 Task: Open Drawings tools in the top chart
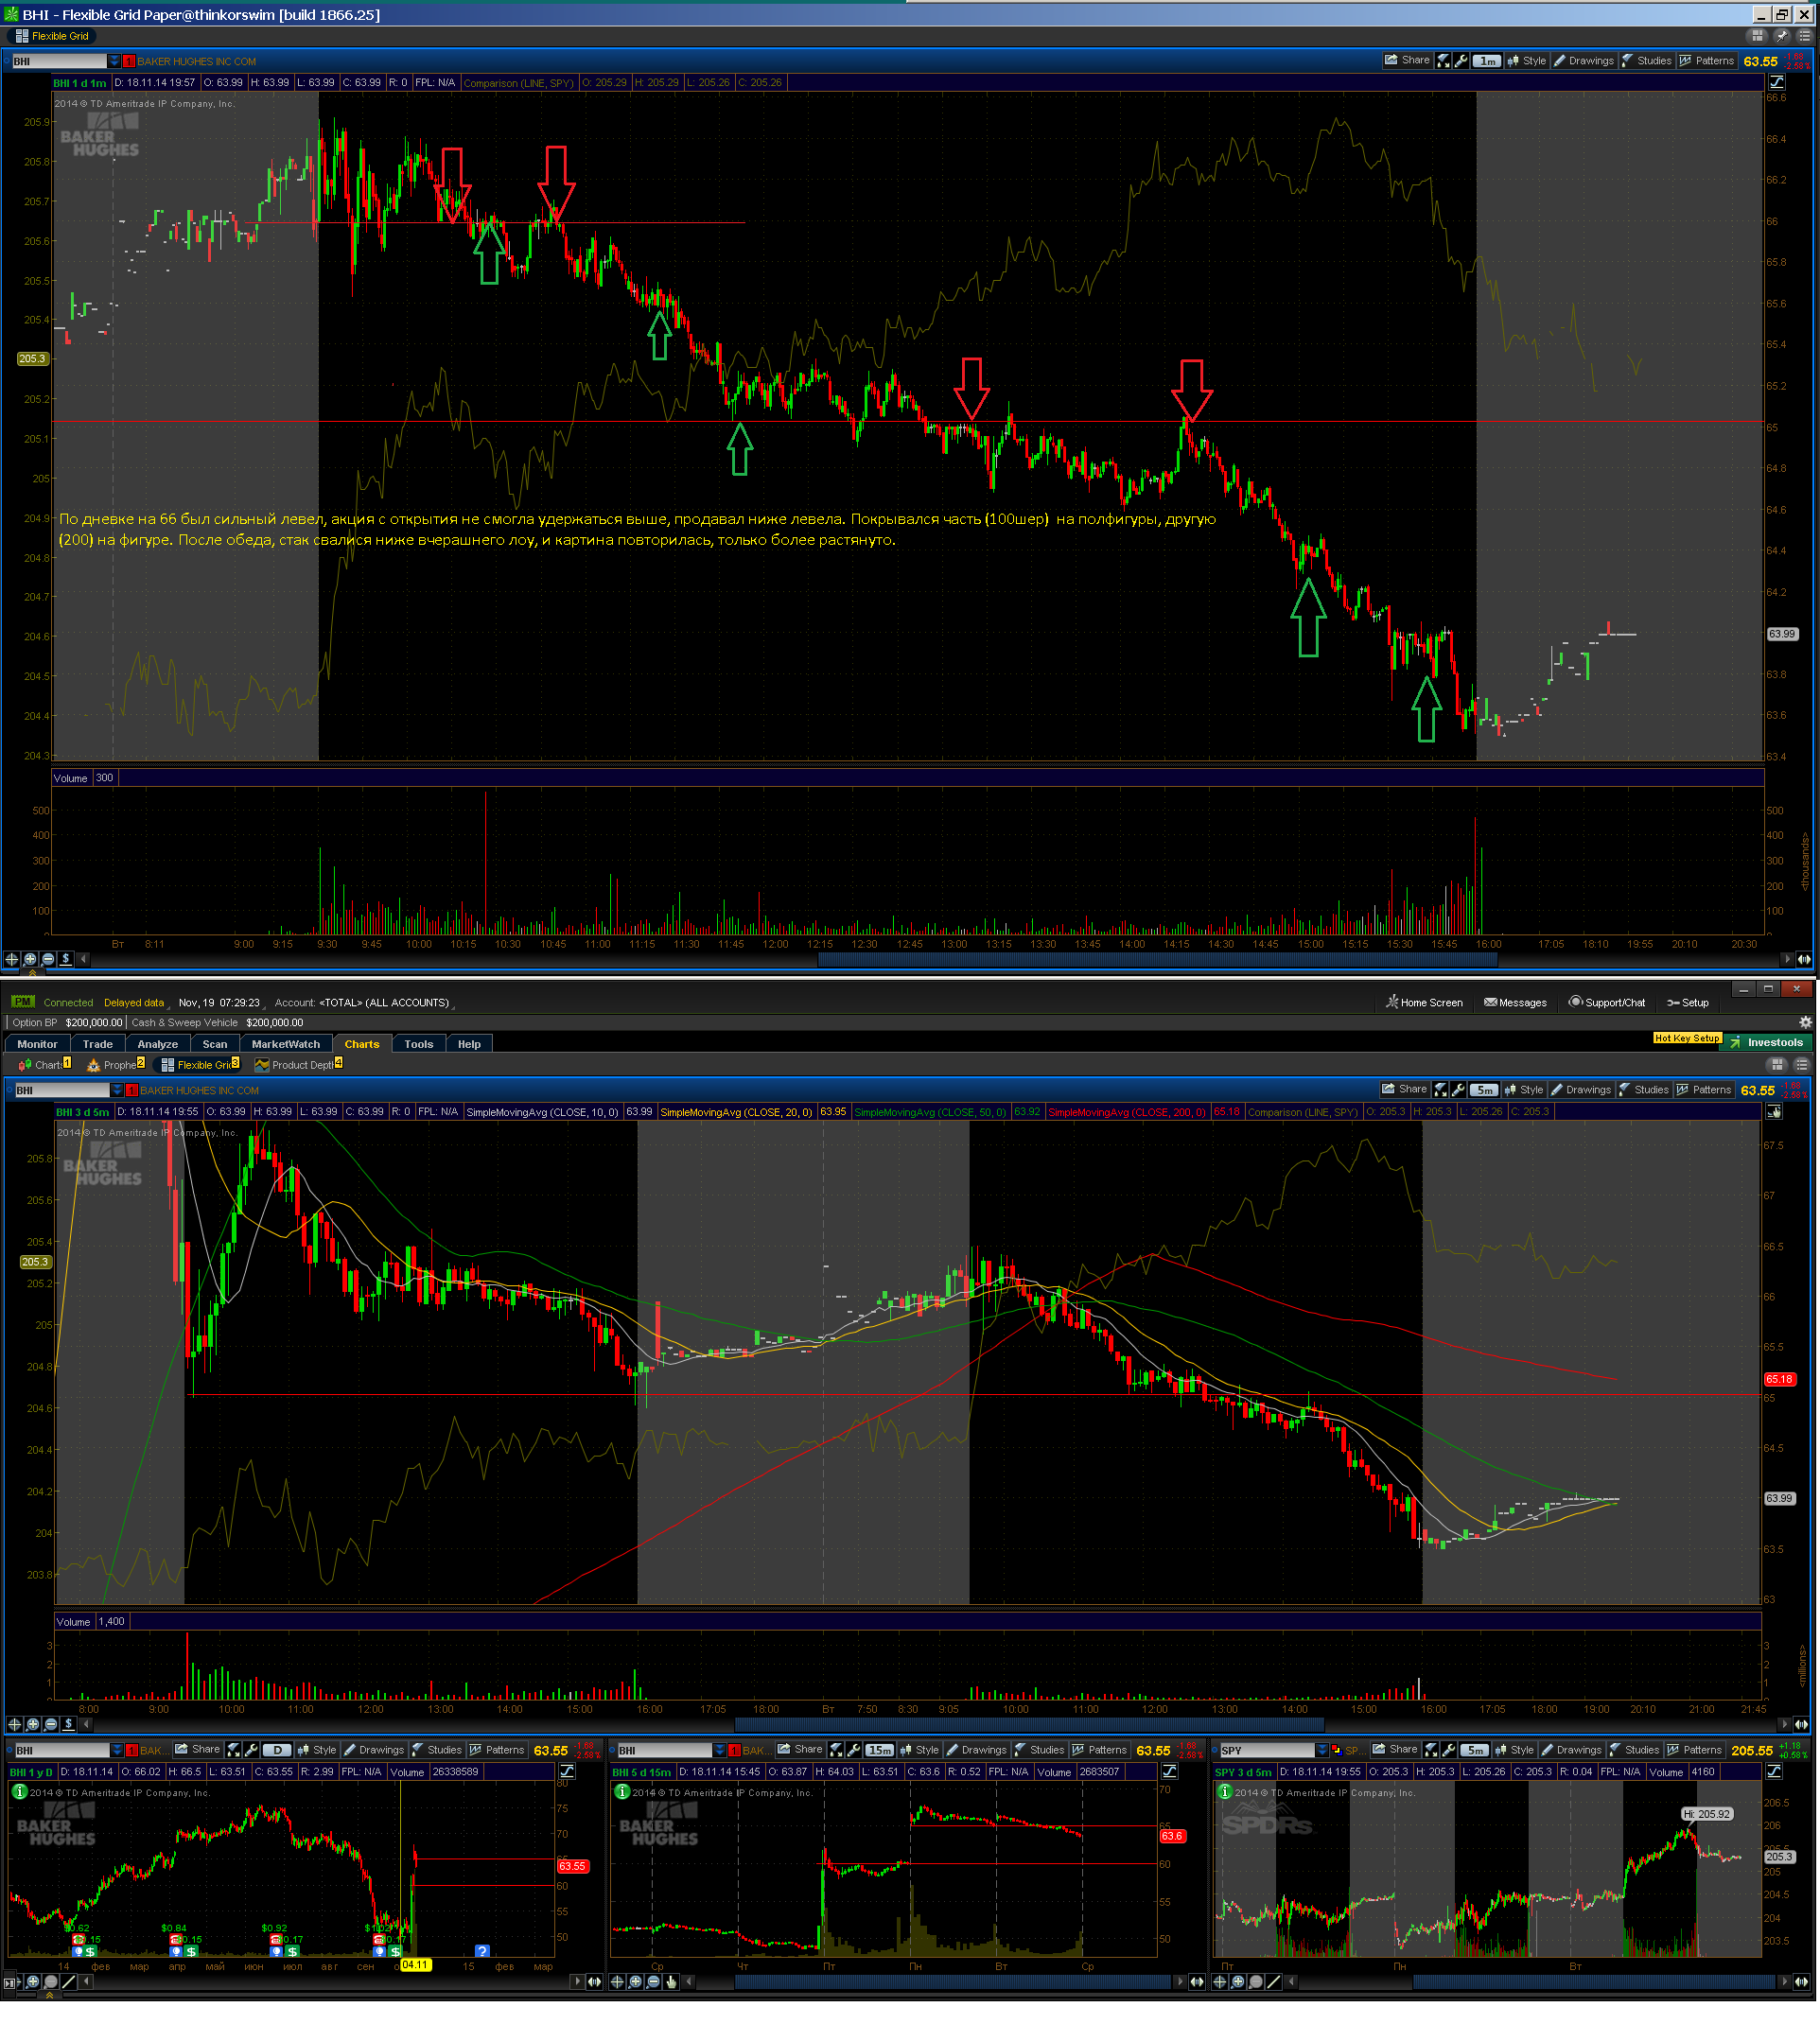click(x=1583, y=61)
